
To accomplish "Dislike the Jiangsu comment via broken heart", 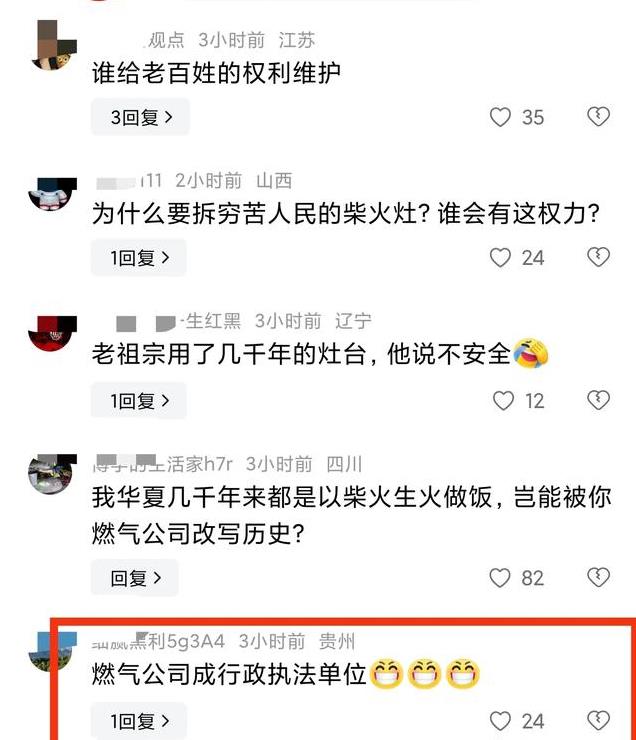I will (x=599, y=117).
